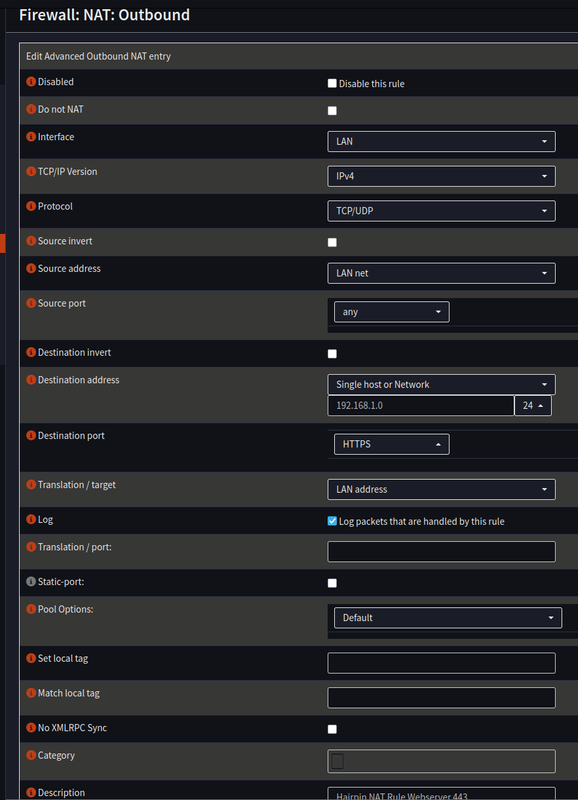Enable the Static-port checkbox
This screenshot has width=578, height=800.
click(x=332, y=583)
